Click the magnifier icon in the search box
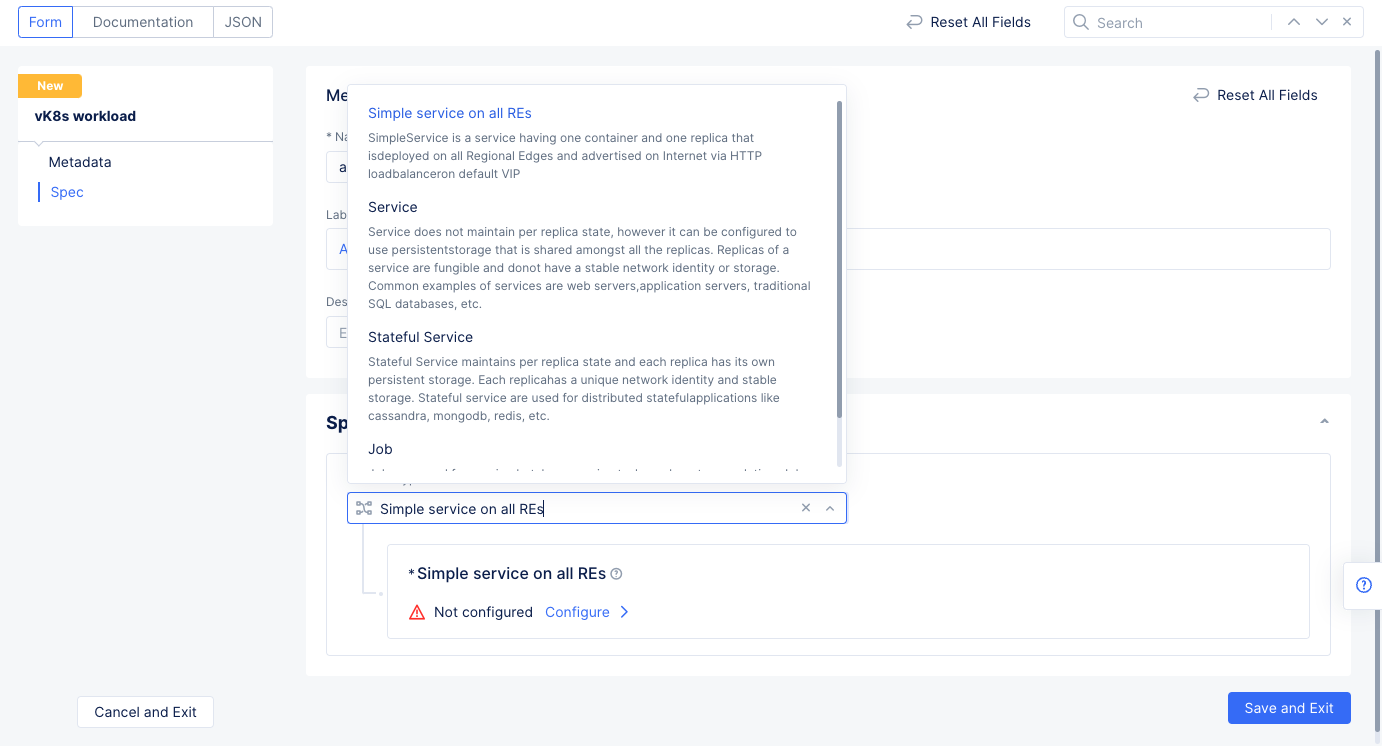Image resolution: width=1382 pixels, height=746 pixels. coord(1080,21)
